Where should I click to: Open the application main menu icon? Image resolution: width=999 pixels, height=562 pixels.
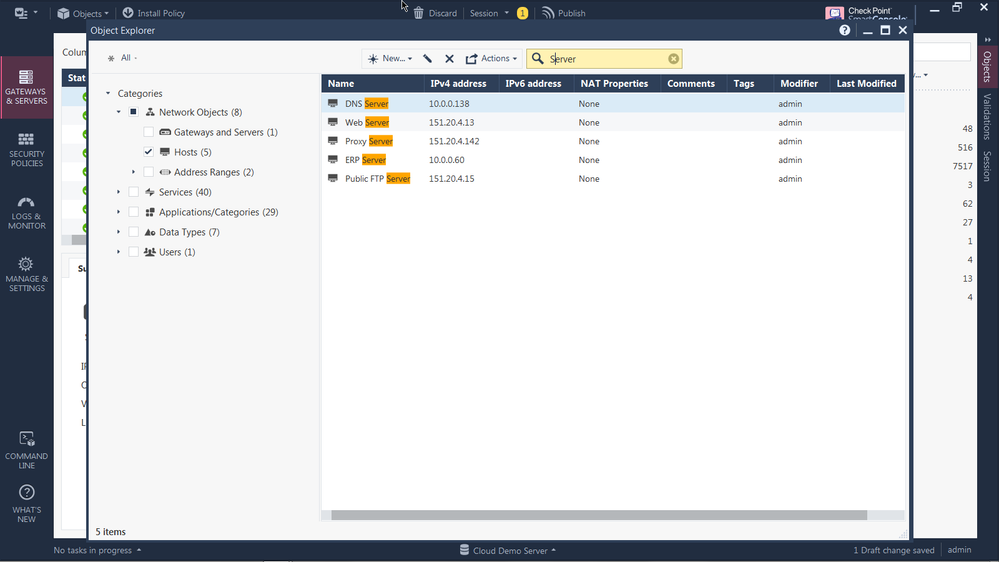coord(21,13)
